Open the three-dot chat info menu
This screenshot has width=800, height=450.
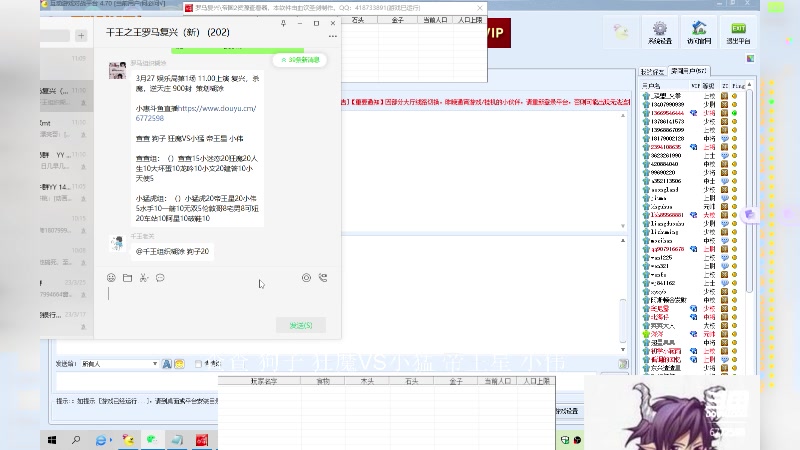point(333,36)
